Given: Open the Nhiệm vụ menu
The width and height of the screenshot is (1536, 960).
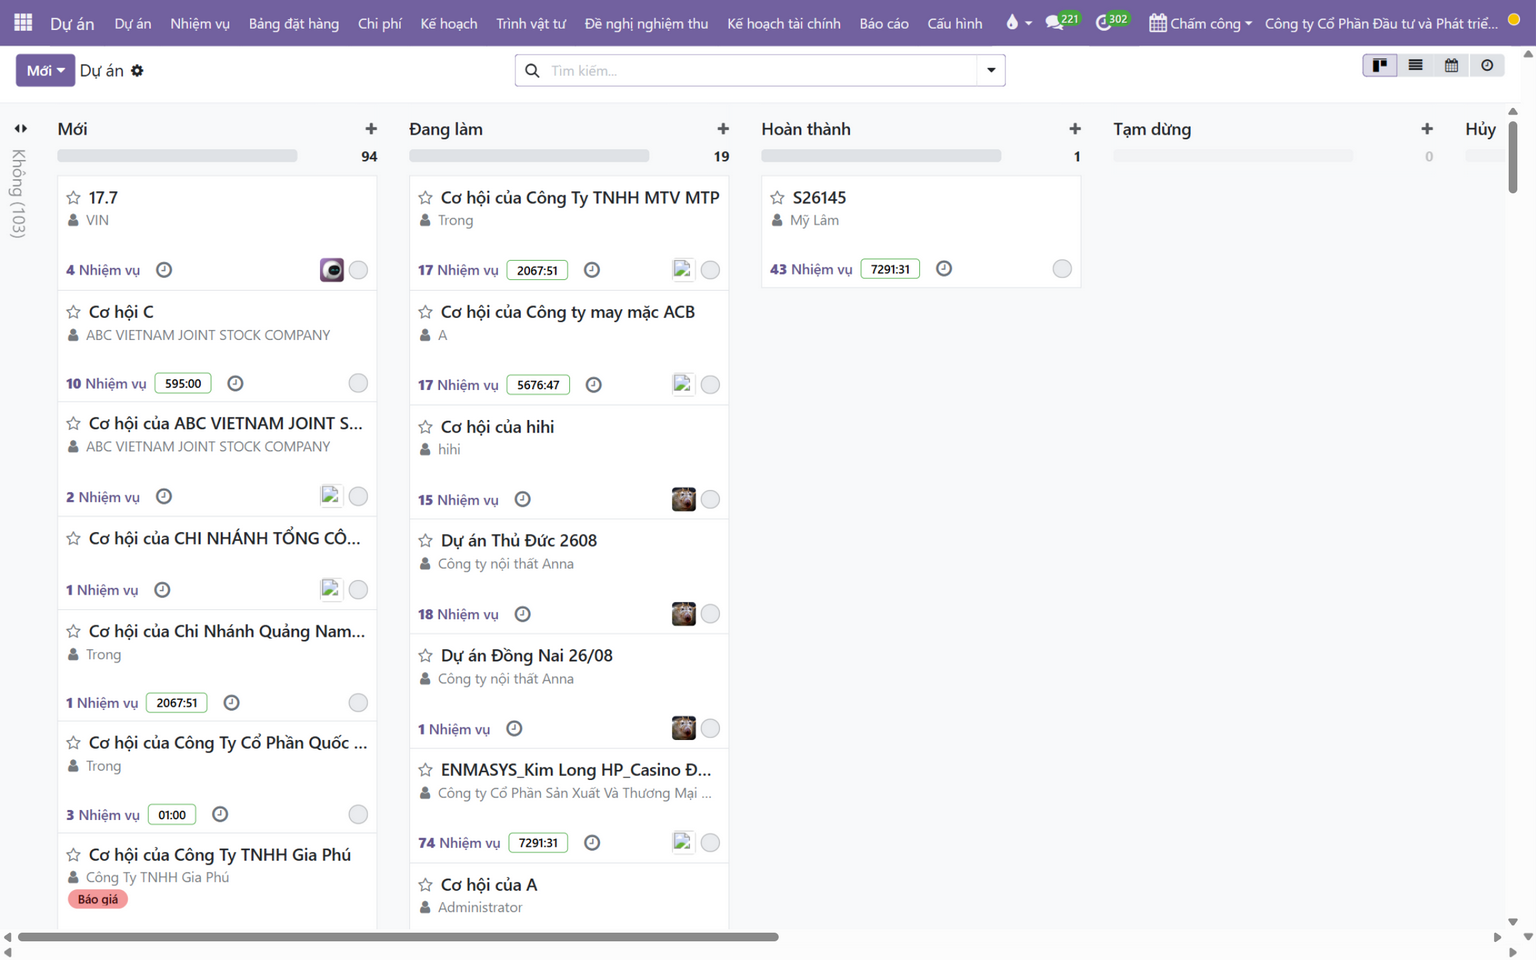Looking at the screenshot, I should point(200,23).
